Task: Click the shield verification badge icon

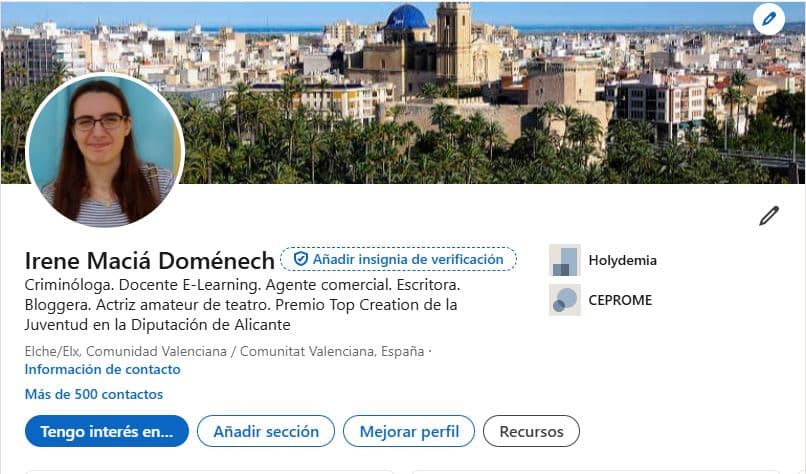Action: click(x=300, y=259)
